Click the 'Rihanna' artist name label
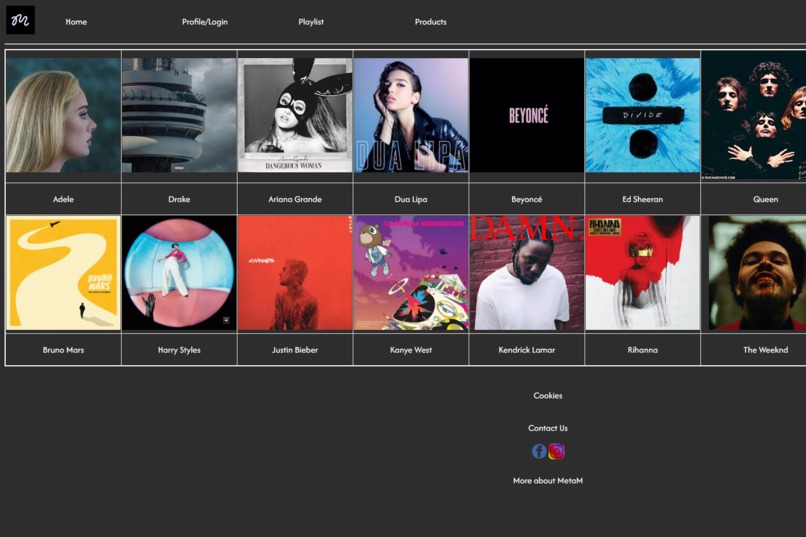Viewport: 806px width, 537px height. coord(643,350)
